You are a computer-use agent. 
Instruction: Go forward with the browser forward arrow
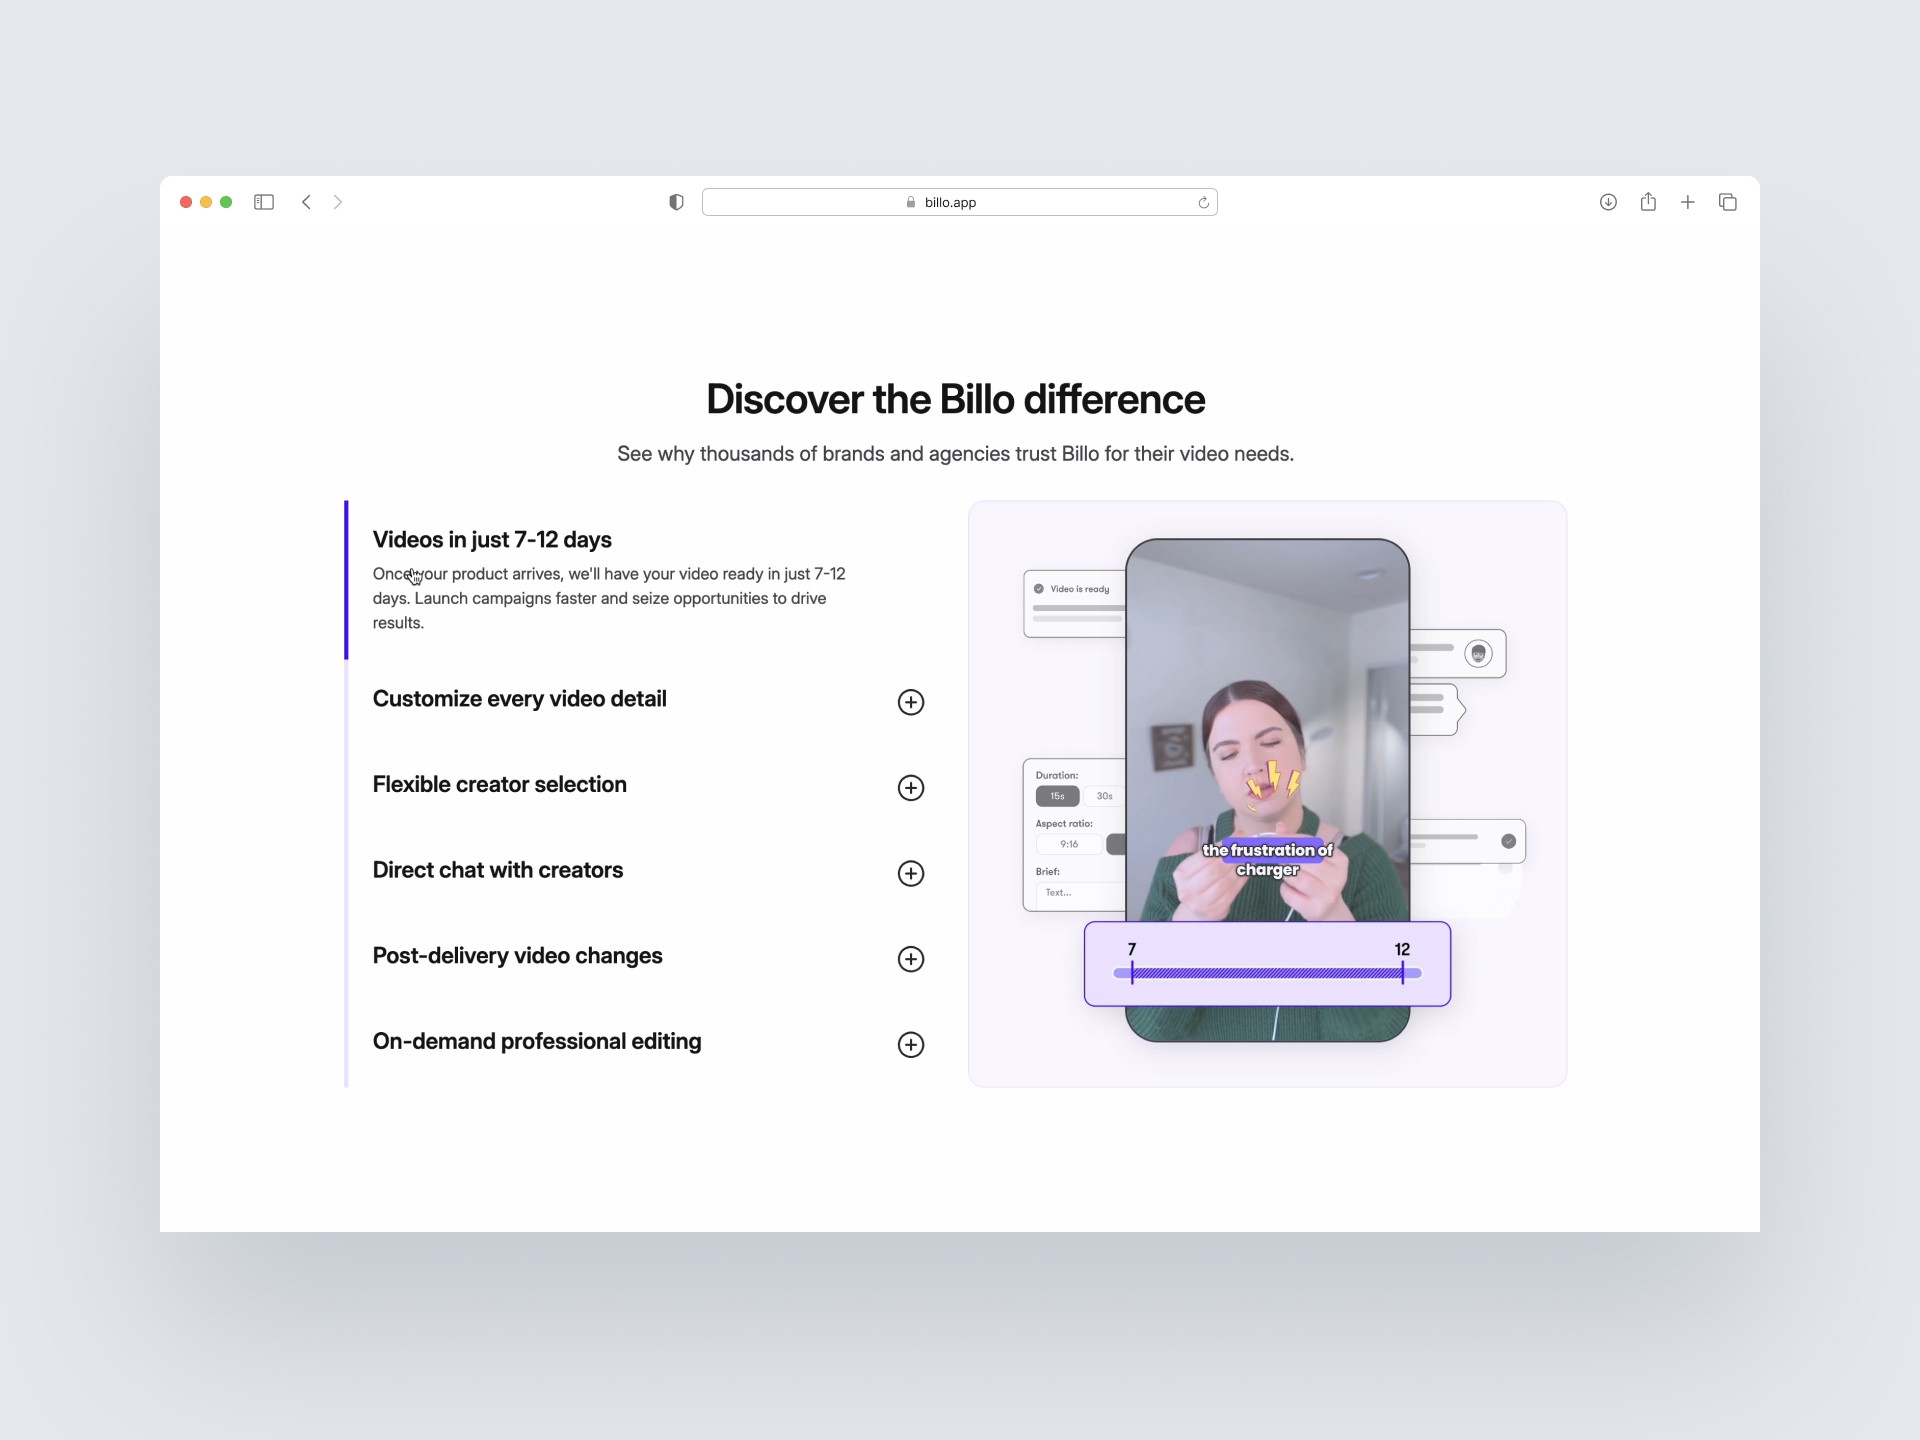coord(338,202)
